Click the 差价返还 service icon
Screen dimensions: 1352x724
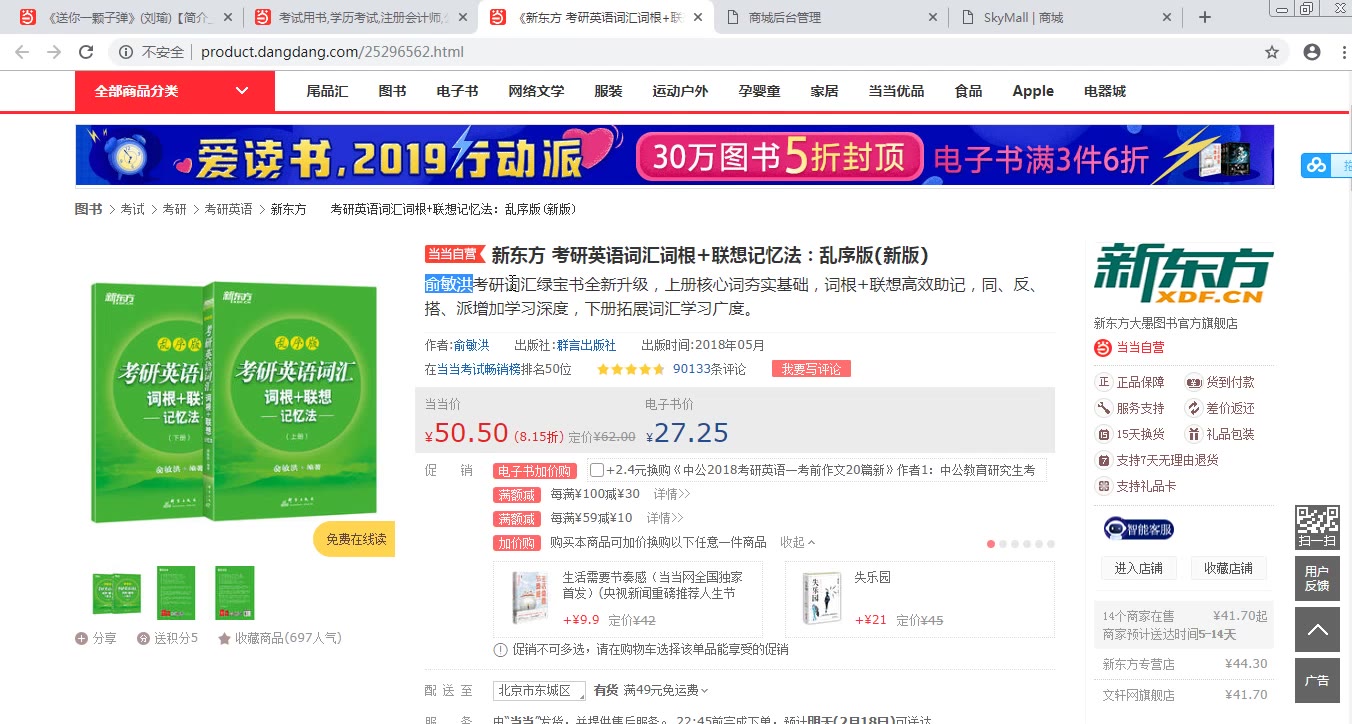point(1193,408)
